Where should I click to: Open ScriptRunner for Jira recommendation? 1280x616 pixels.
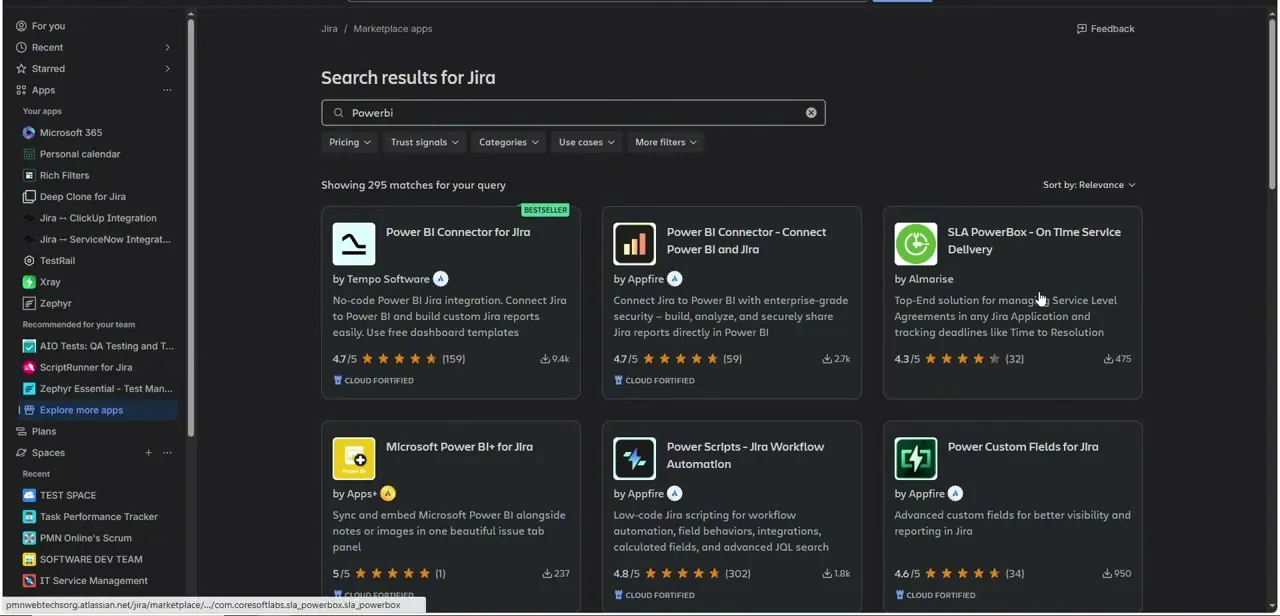click(86, 367)
